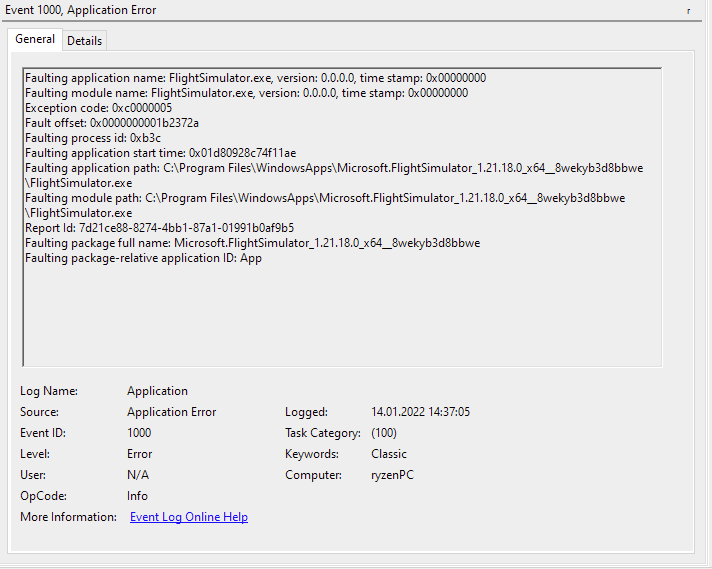Click the Source value Application Error

[172, 412]
